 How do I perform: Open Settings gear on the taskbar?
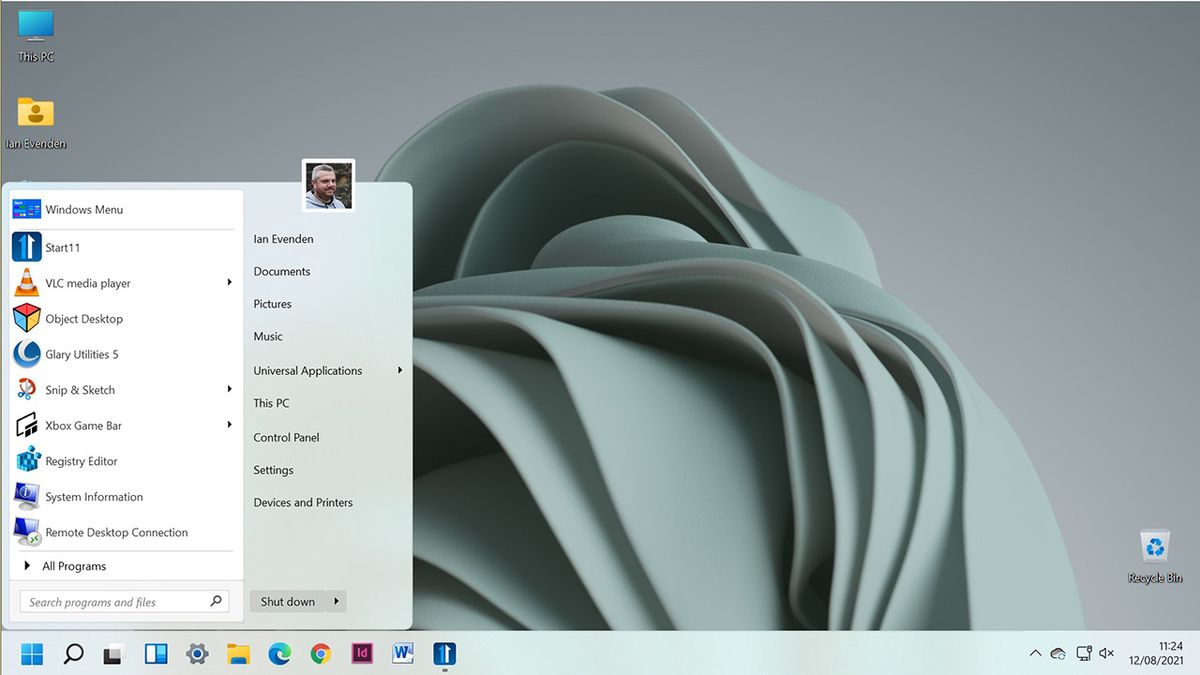pos(197,654)
